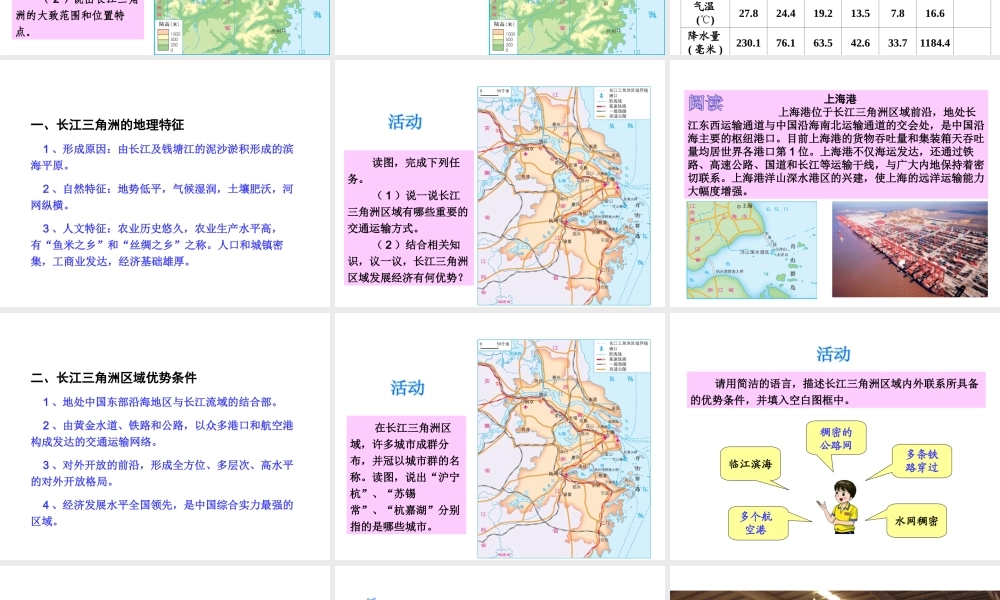Click the precipitation cell 230.1
1000x600 pixels.
click(748, 42)
